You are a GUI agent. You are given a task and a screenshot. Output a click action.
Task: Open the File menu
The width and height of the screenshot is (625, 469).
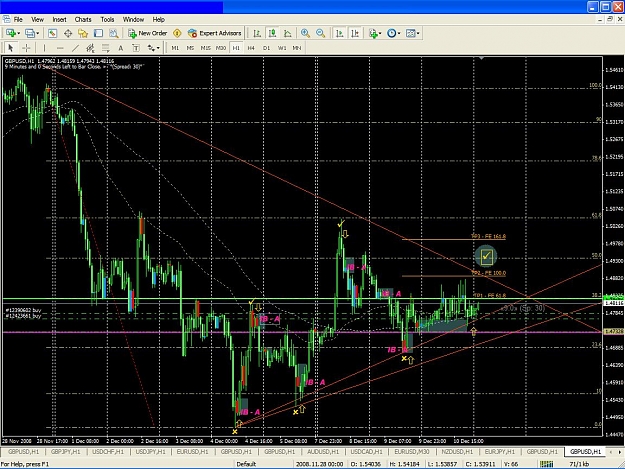[18, 20]
